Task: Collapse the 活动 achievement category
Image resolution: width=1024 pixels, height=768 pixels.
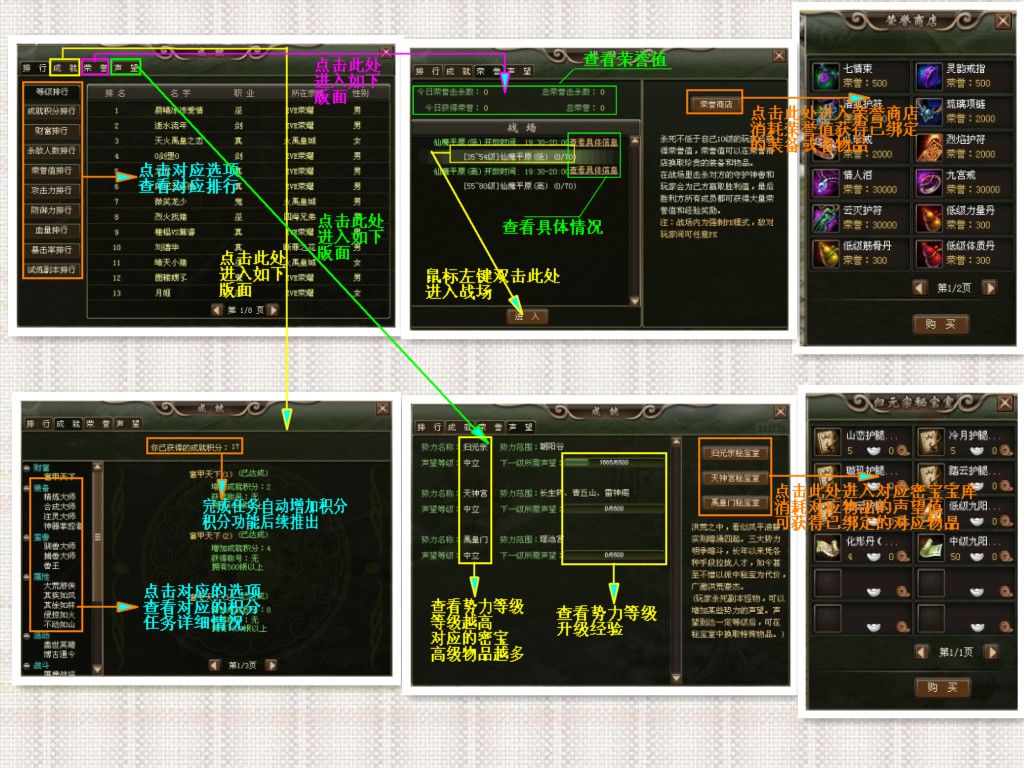Action: pyautogui.click(x=27, y=635)
